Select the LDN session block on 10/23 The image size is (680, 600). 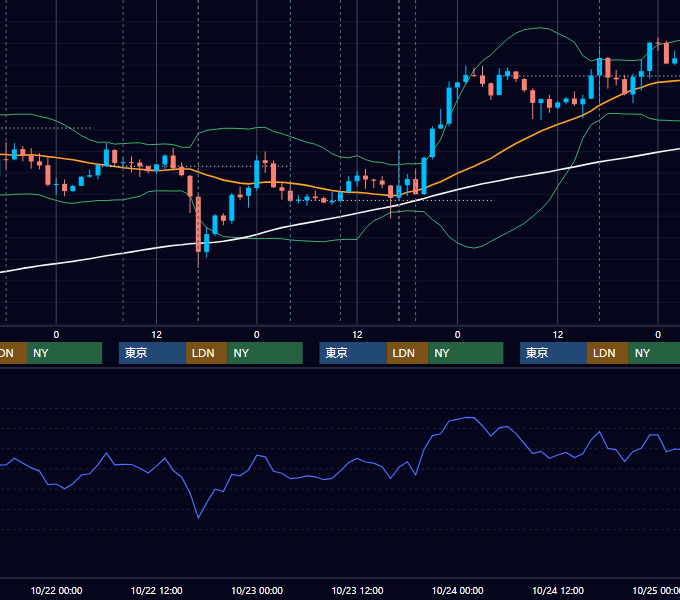[x=407, y=353]
